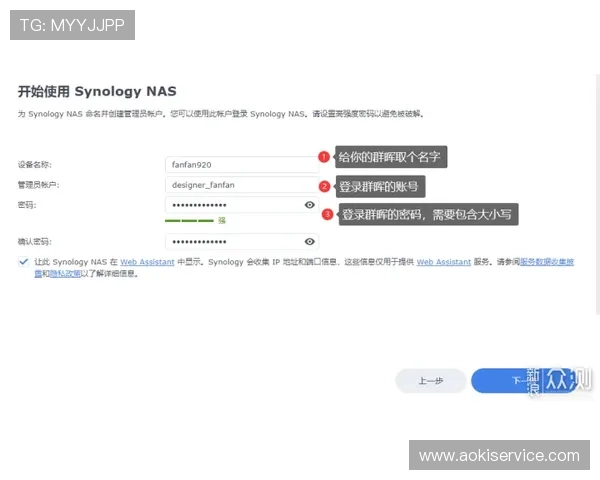Click the device name field containing fanfan920
Viewport: 600px width, 480px height.
(x=242, y=165)
